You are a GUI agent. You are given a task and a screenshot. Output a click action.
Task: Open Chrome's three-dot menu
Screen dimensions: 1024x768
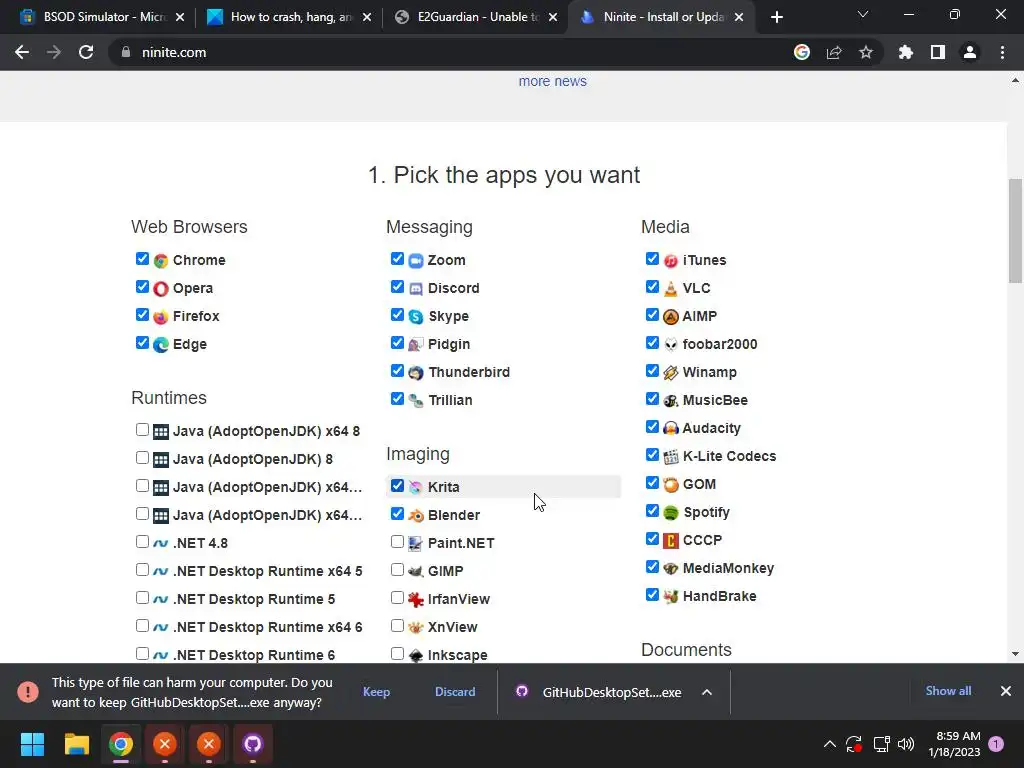[x=1002, y=52]
